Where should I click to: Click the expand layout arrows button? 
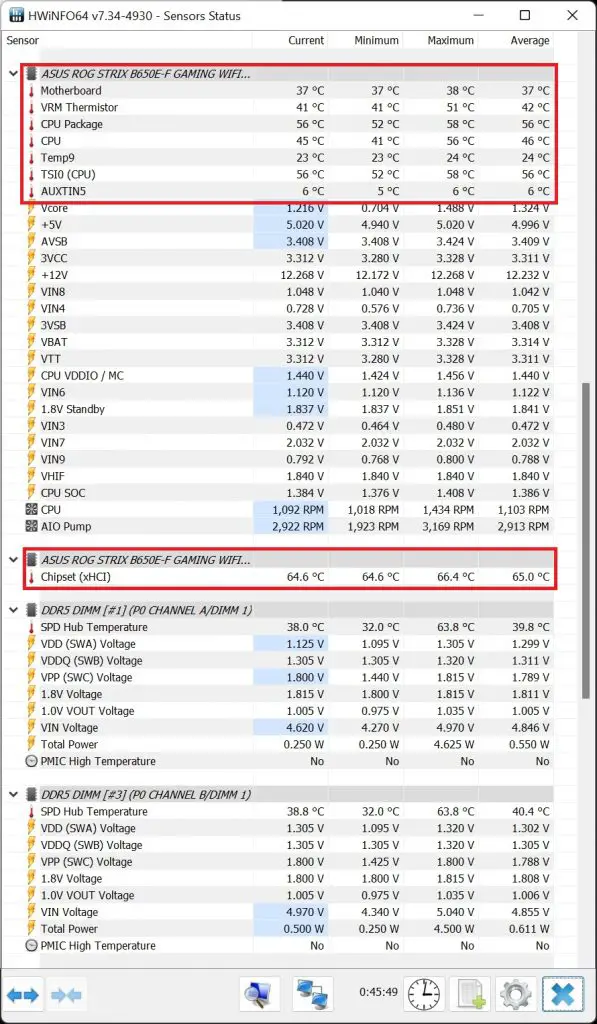(x=24, y=995)
